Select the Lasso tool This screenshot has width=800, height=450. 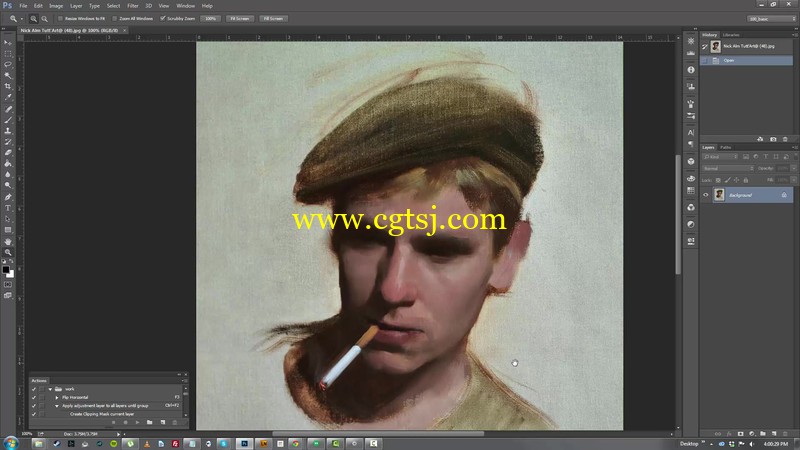tap(8, 65)
